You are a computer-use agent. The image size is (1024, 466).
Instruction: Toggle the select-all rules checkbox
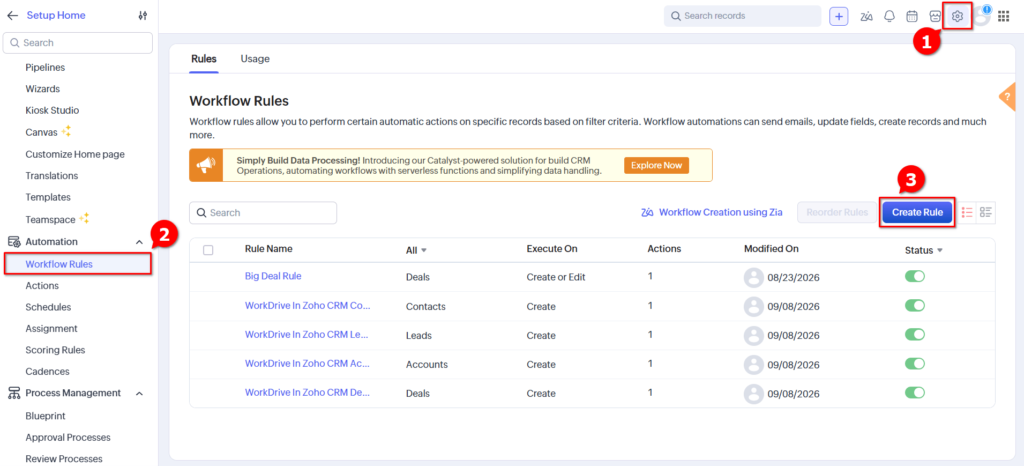208,249
